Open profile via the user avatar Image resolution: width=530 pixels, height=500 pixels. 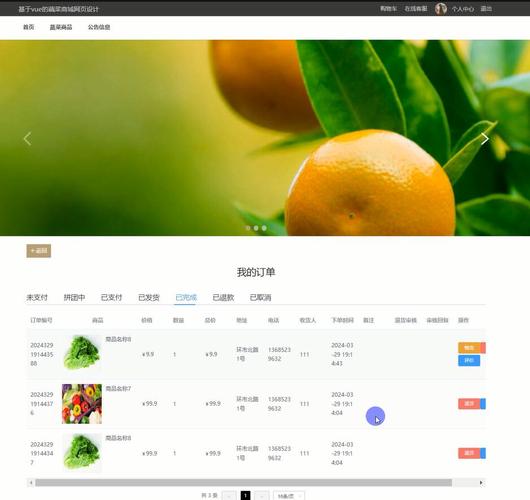[441, 8]
